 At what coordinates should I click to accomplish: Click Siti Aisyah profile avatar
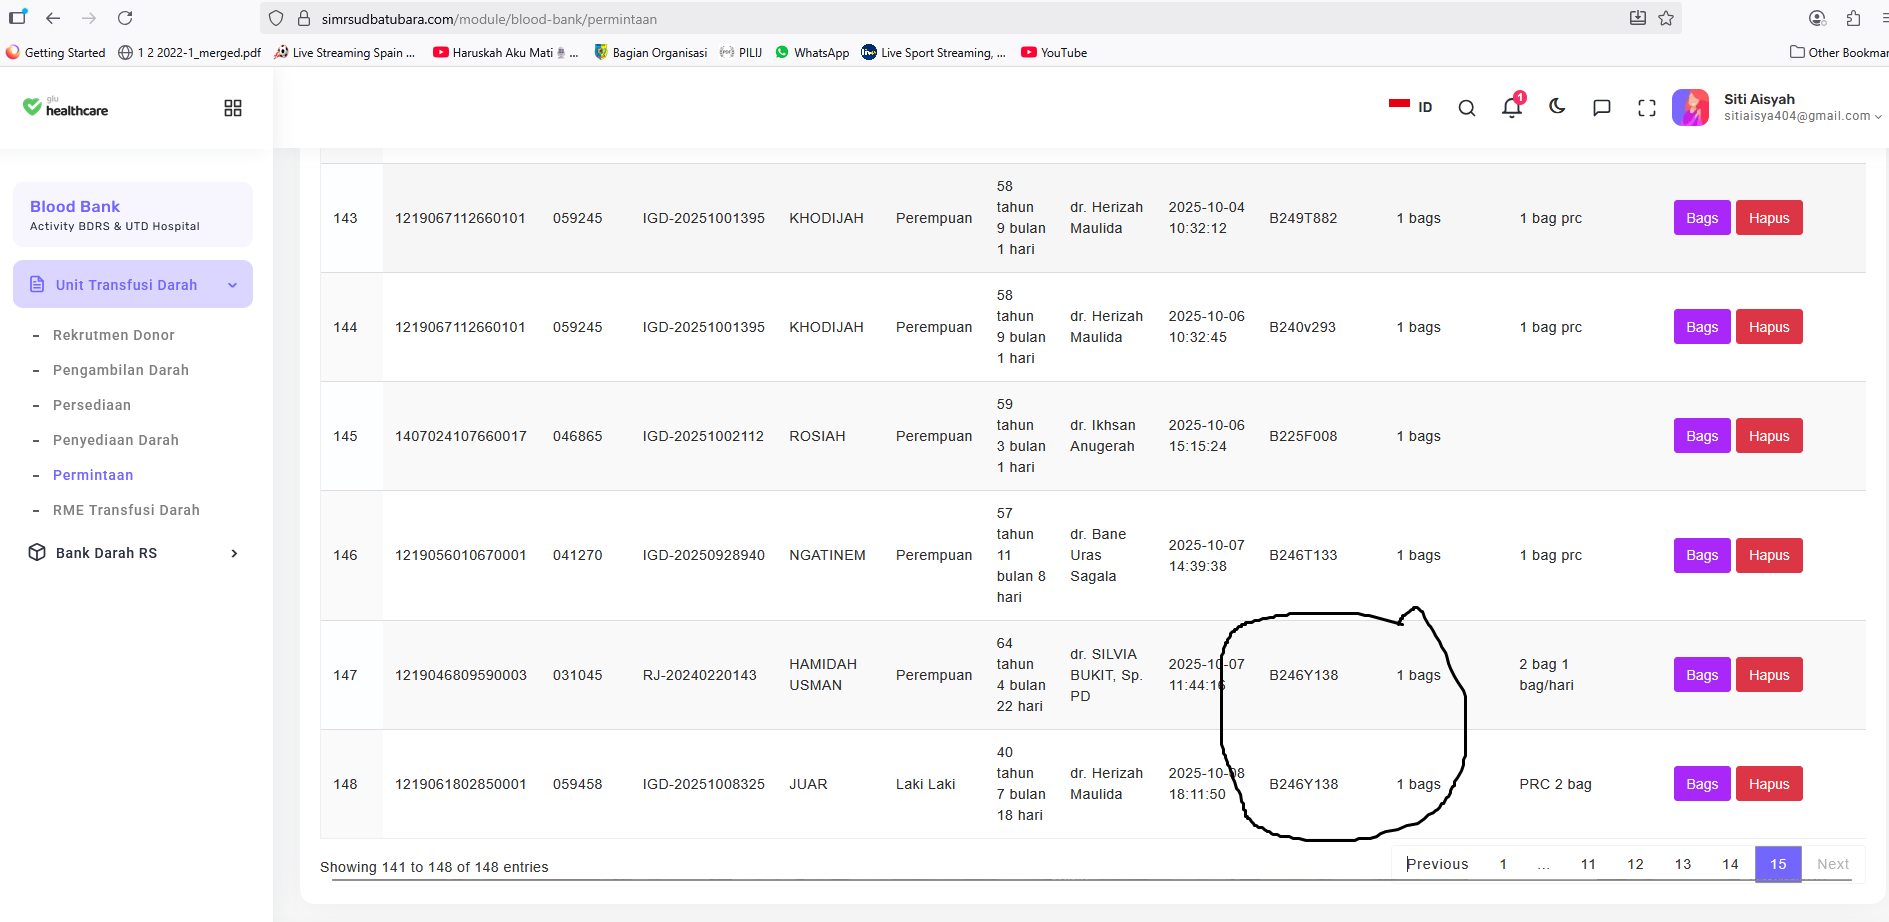(1691, 107)
